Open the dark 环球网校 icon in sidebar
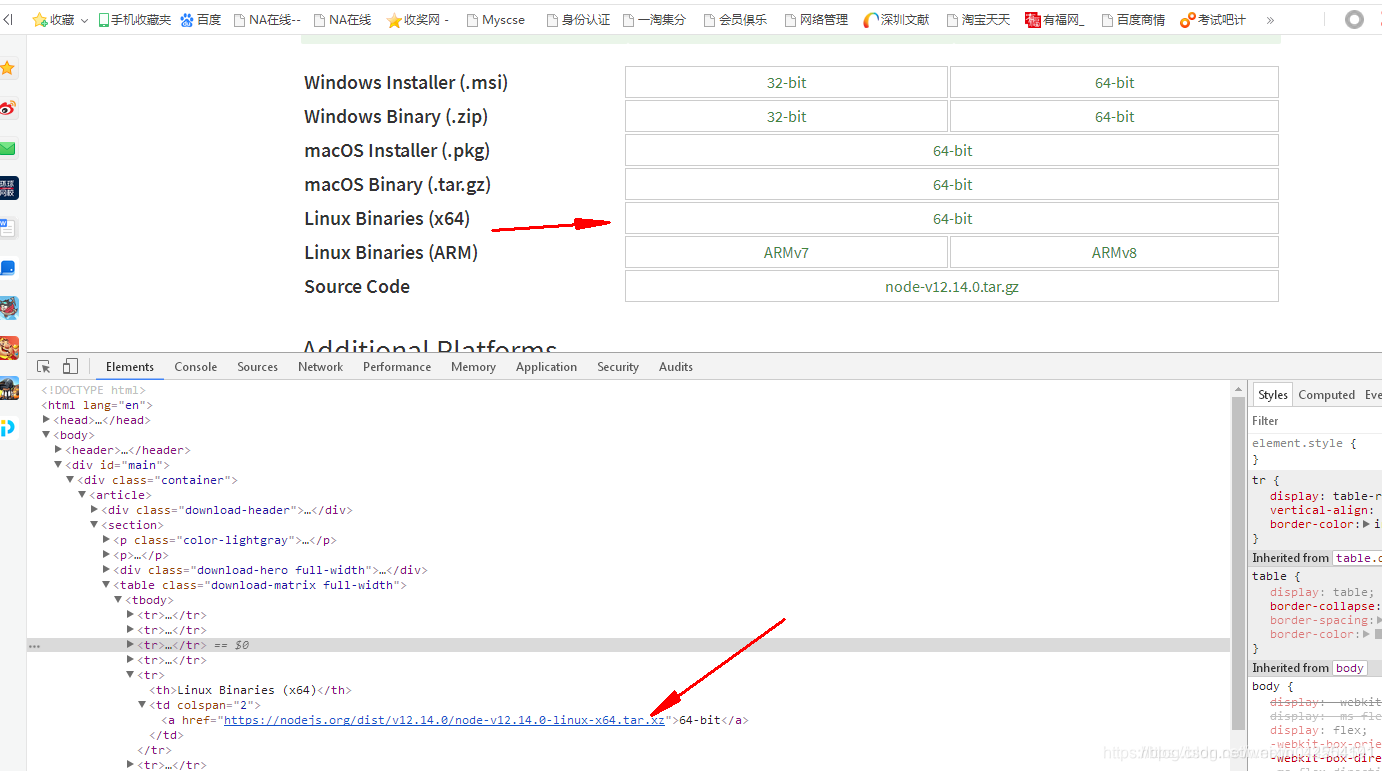The height and width of the screenshot is (771, 1382). [8, 188]
